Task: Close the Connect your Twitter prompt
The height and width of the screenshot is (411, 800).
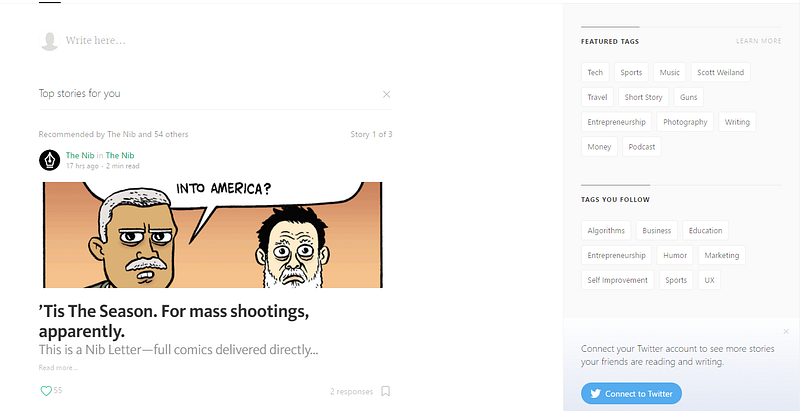Action: pos(786,332)
